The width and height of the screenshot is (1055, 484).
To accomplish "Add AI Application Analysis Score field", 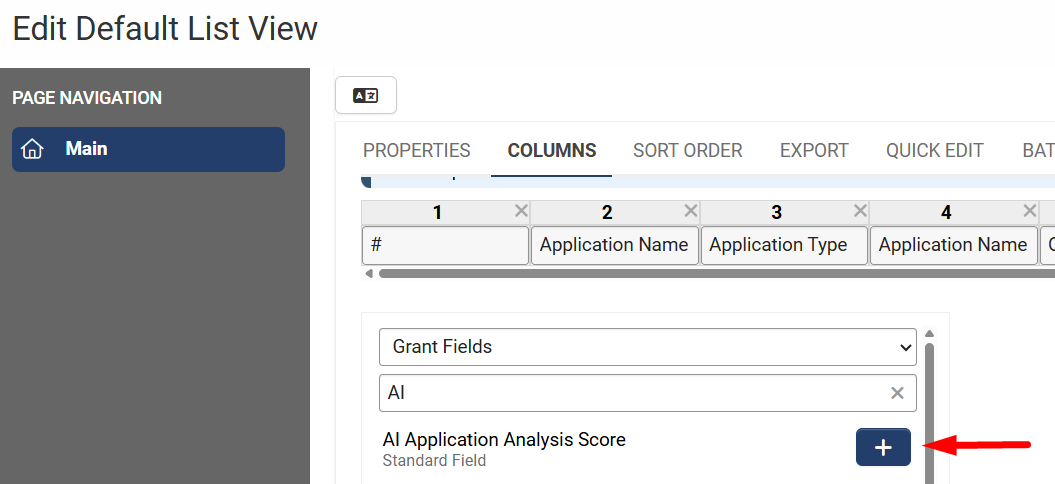I will point(883,447).
